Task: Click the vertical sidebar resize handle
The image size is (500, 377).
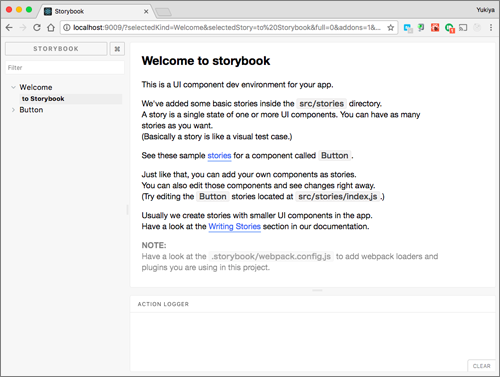Action: pos(127,210)
